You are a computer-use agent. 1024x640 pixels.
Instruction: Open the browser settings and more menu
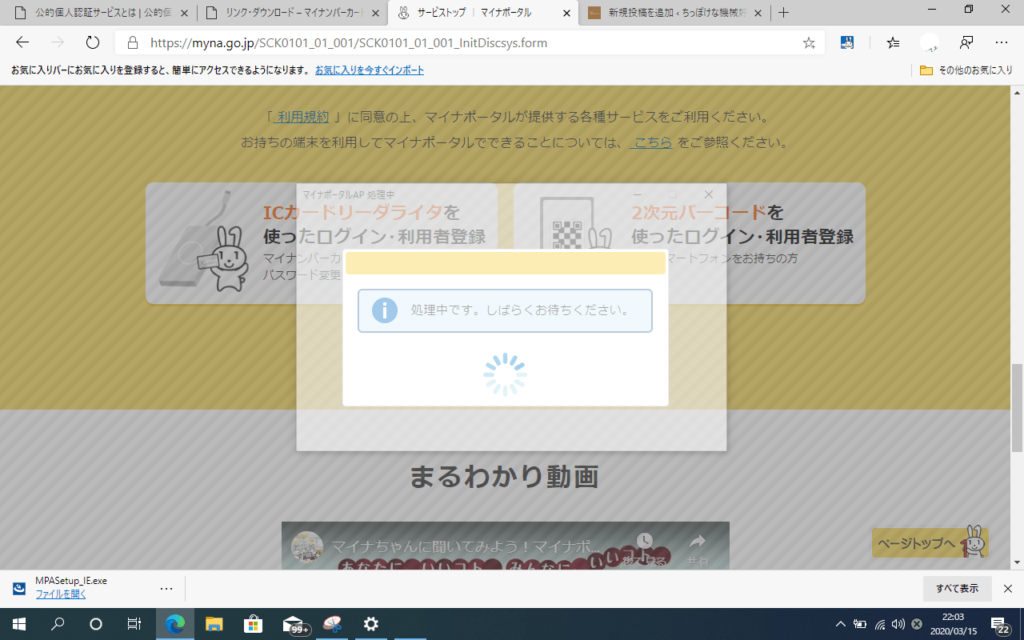tap(1001, 42)
